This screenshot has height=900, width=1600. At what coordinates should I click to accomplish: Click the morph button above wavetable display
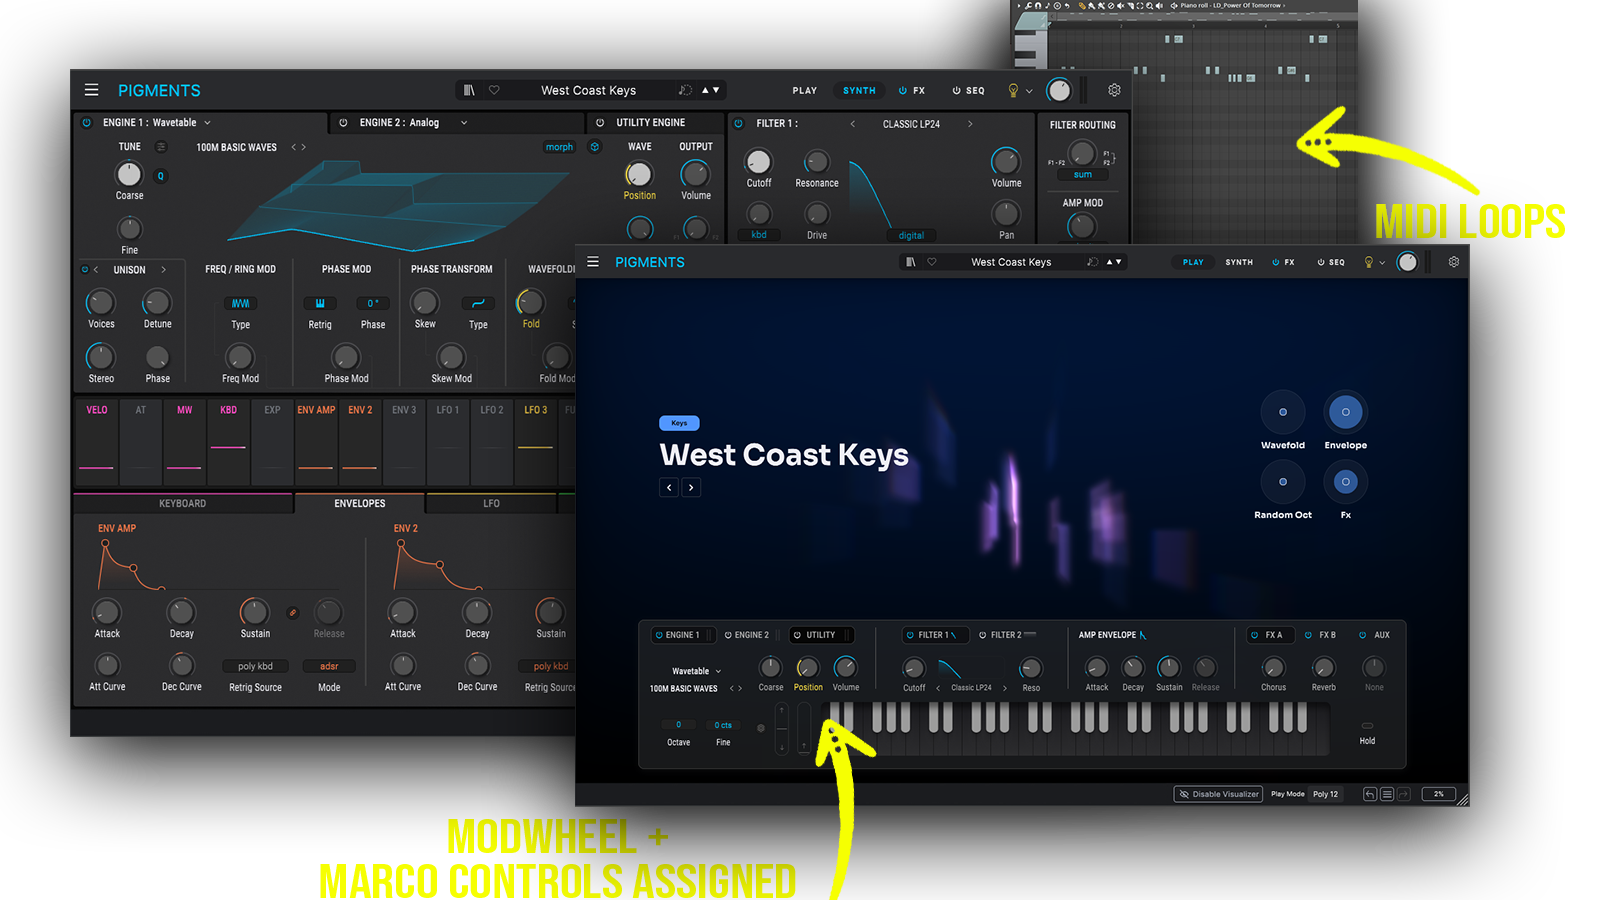coord(559,147)
